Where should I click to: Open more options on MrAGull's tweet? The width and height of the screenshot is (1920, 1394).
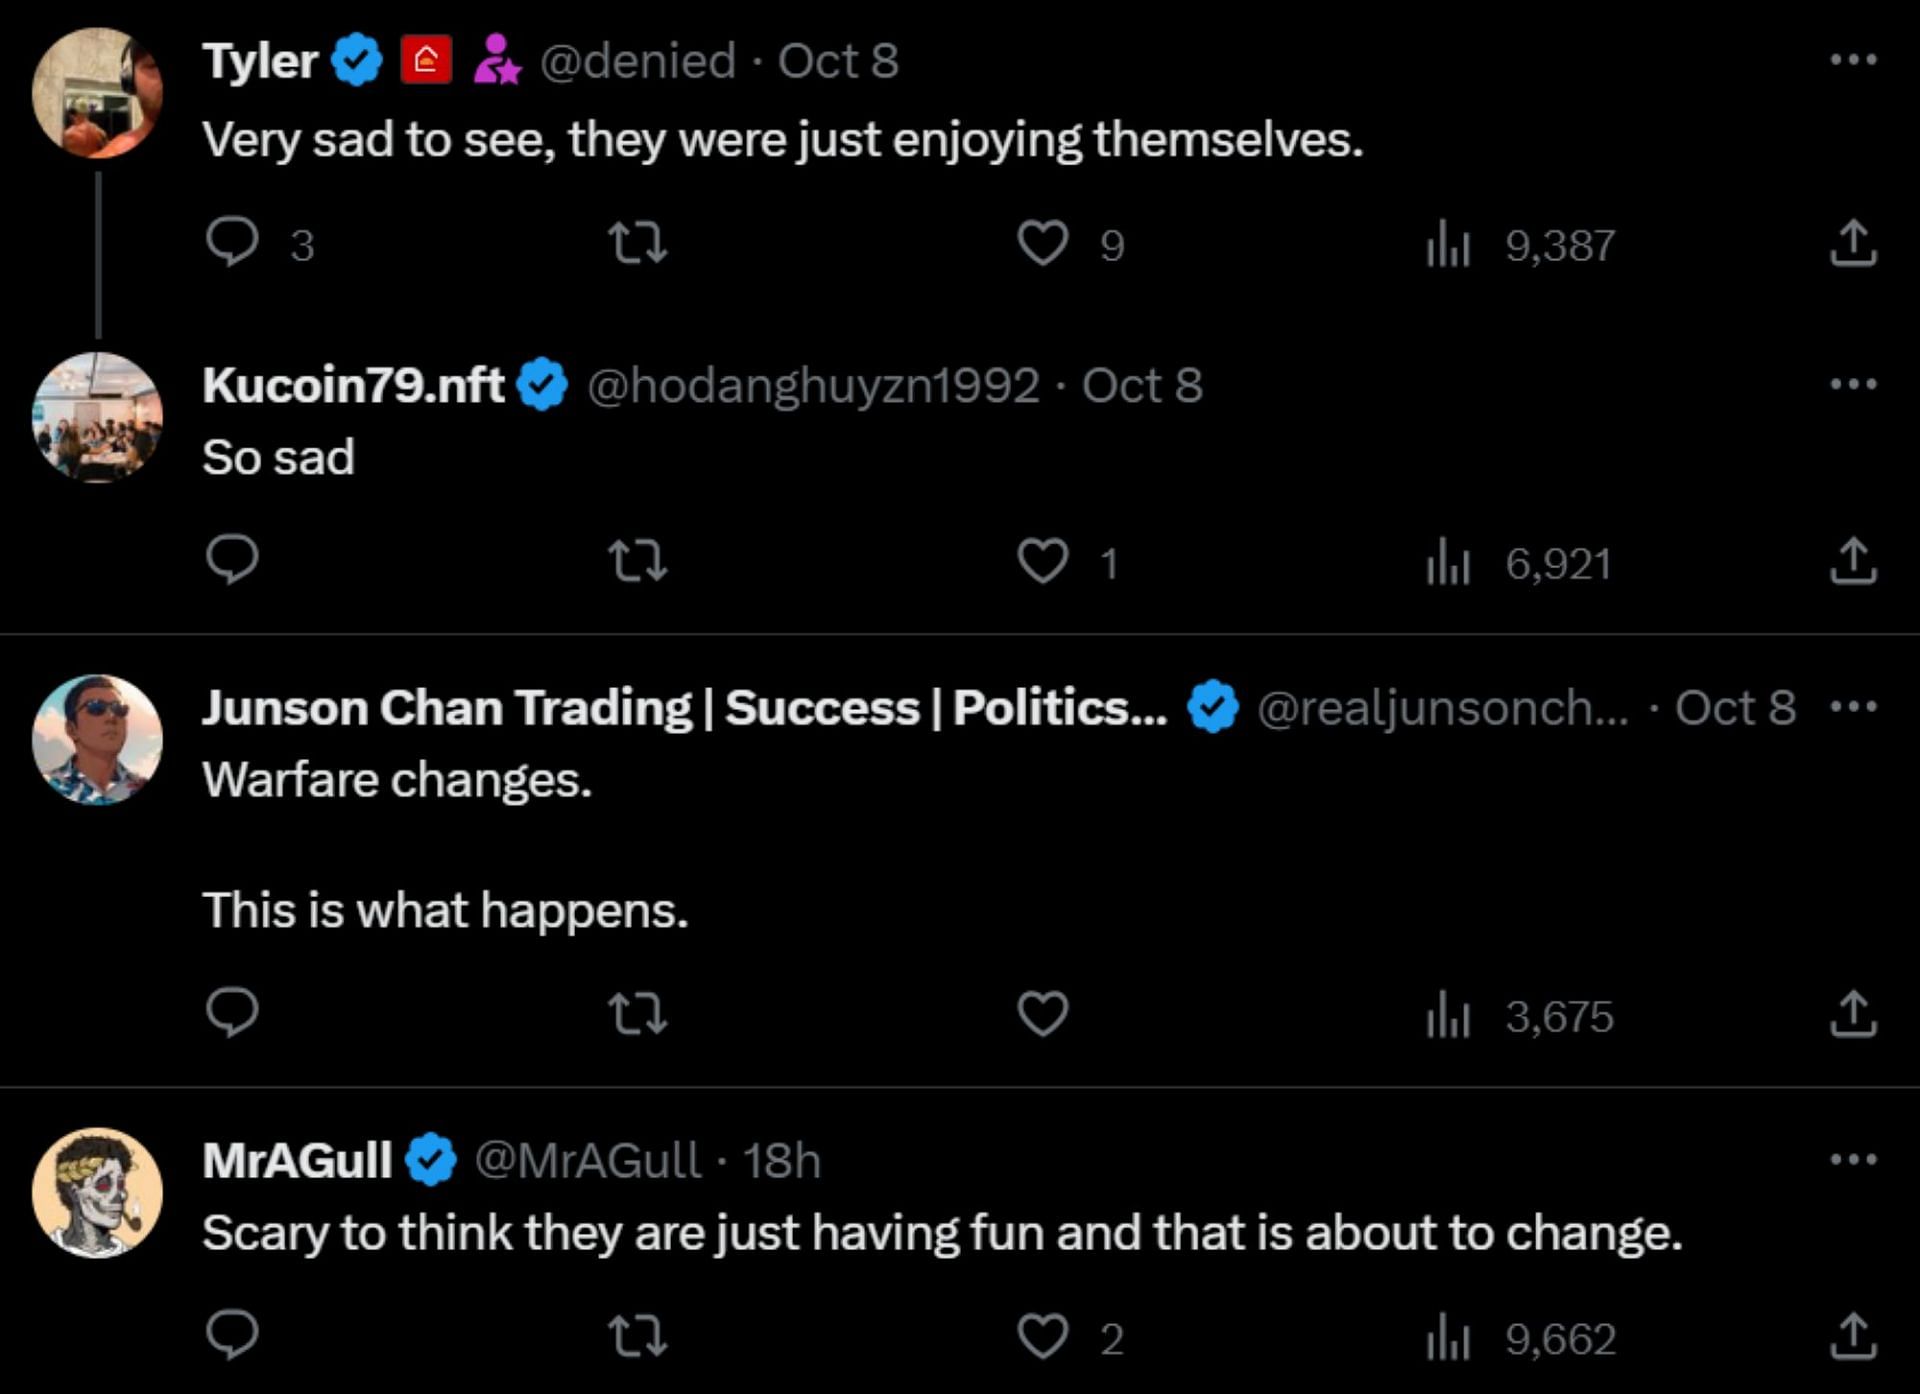click(1853, 1160)
